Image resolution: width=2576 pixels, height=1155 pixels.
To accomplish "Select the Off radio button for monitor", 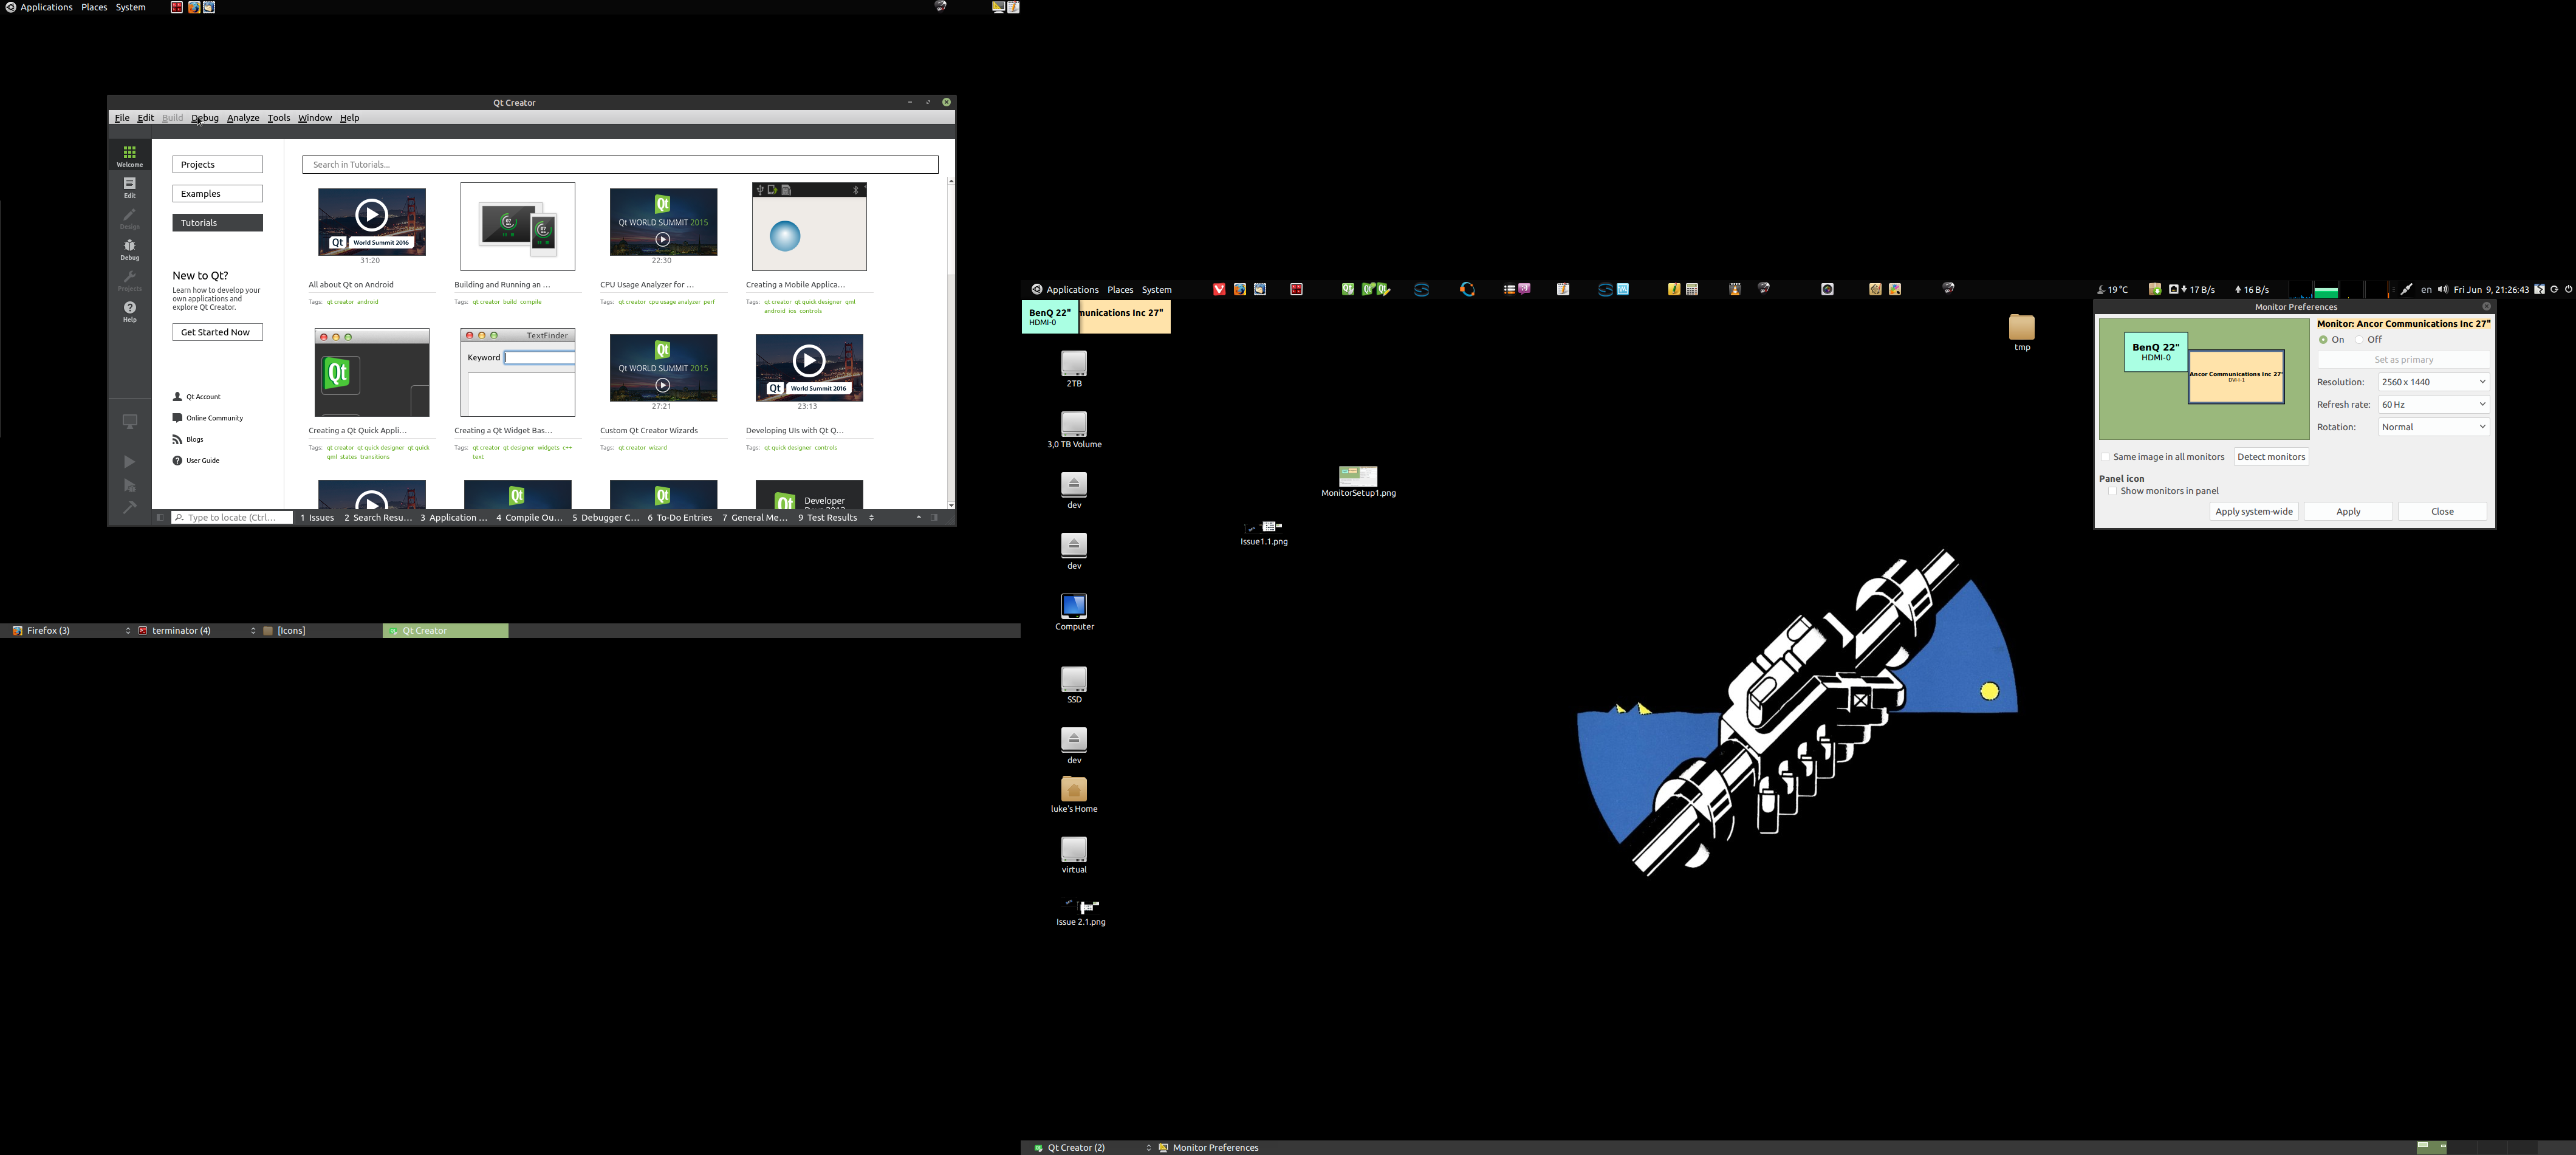I will 2359,340.
